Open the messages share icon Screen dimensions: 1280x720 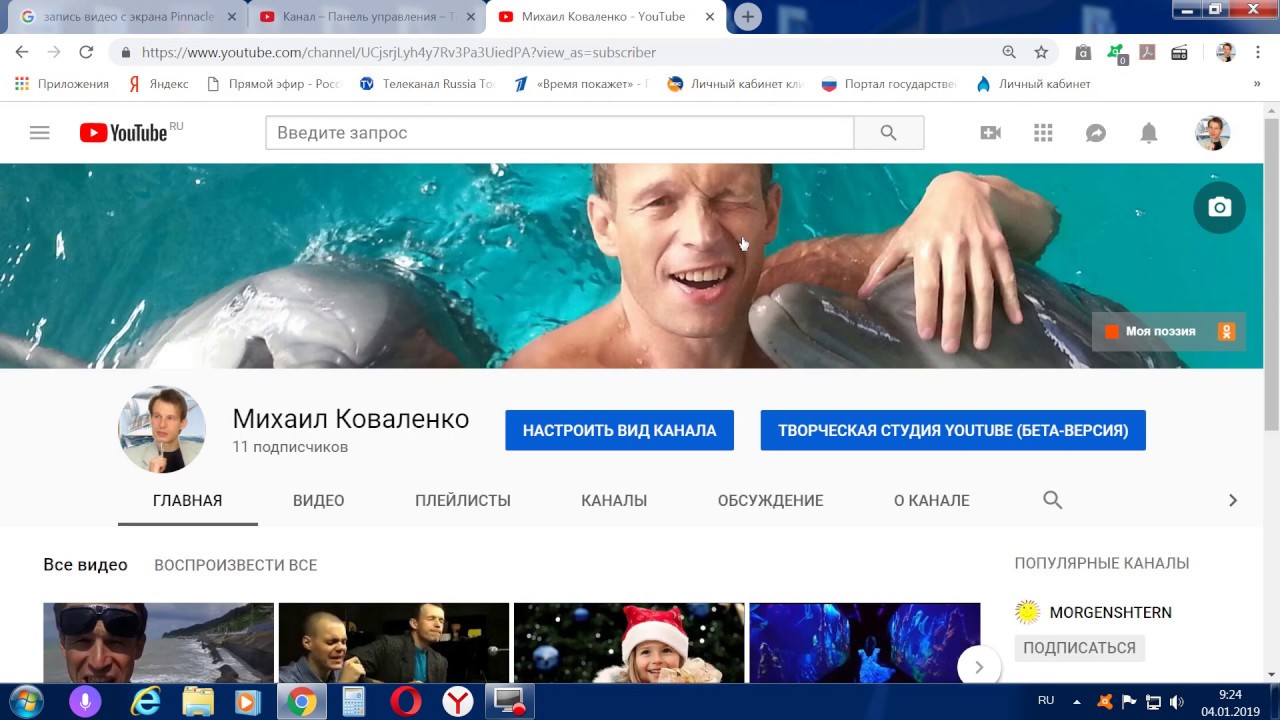point(1096,133)
